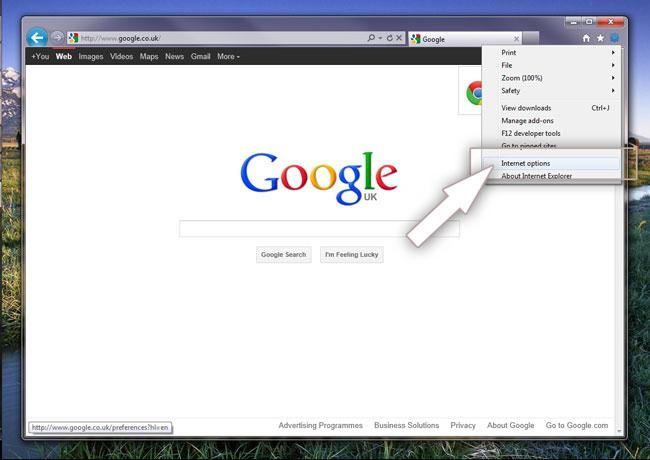
Task: Click the Forward navigation arrow button
Action: [57, 38]
